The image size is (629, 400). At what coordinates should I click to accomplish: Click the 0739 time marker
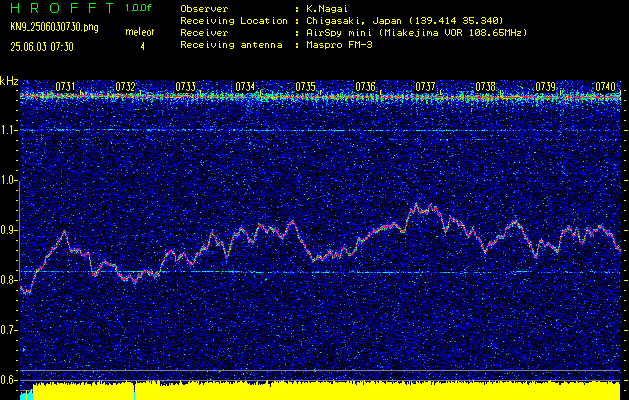(546, 86)
